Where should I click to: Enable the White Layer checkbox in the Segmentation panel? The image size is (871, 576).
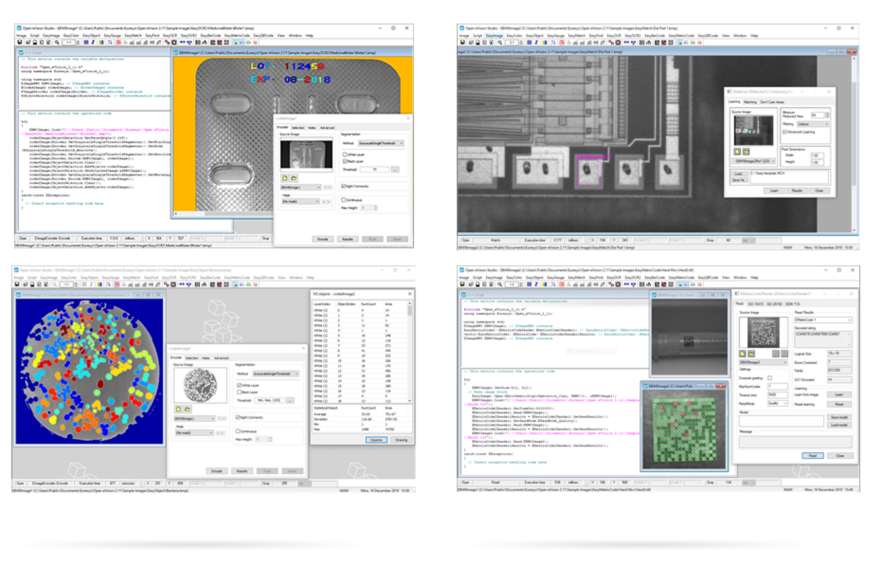(345, 155)
